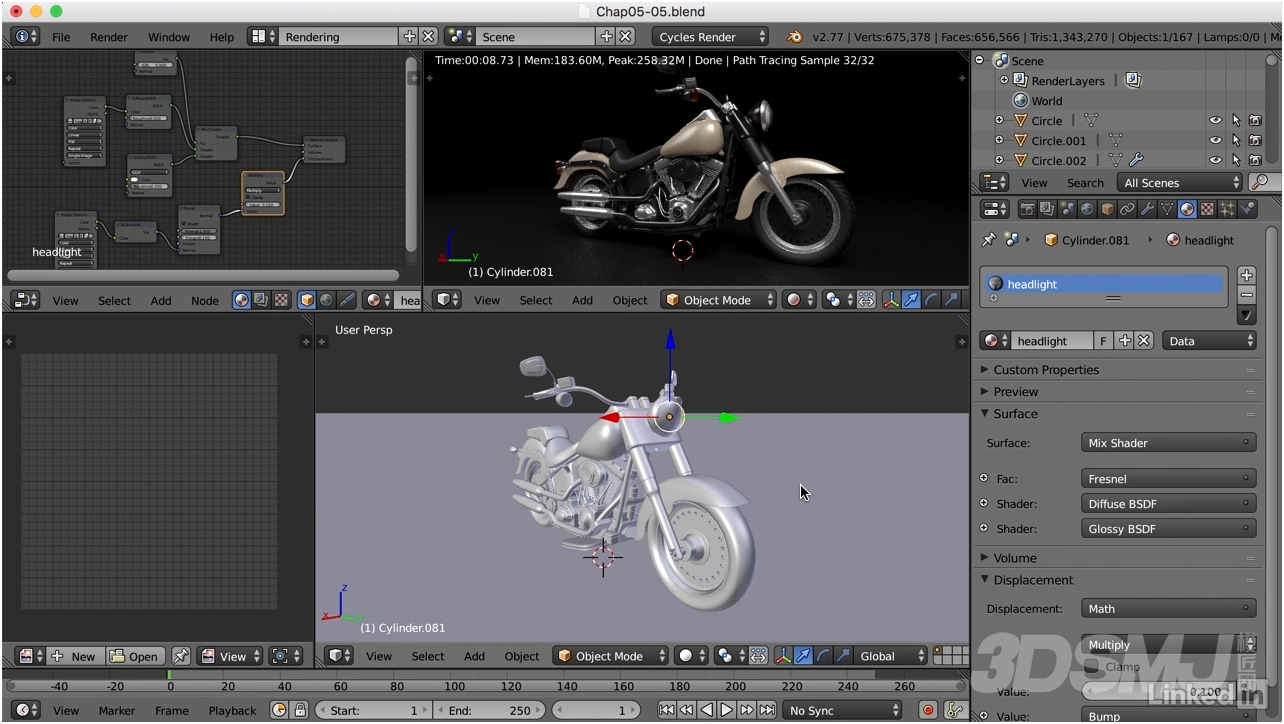Screen dimensions: 1284x724
Task: Open the Modifiers properties tab (wrench icon)
Action: 1147,209
